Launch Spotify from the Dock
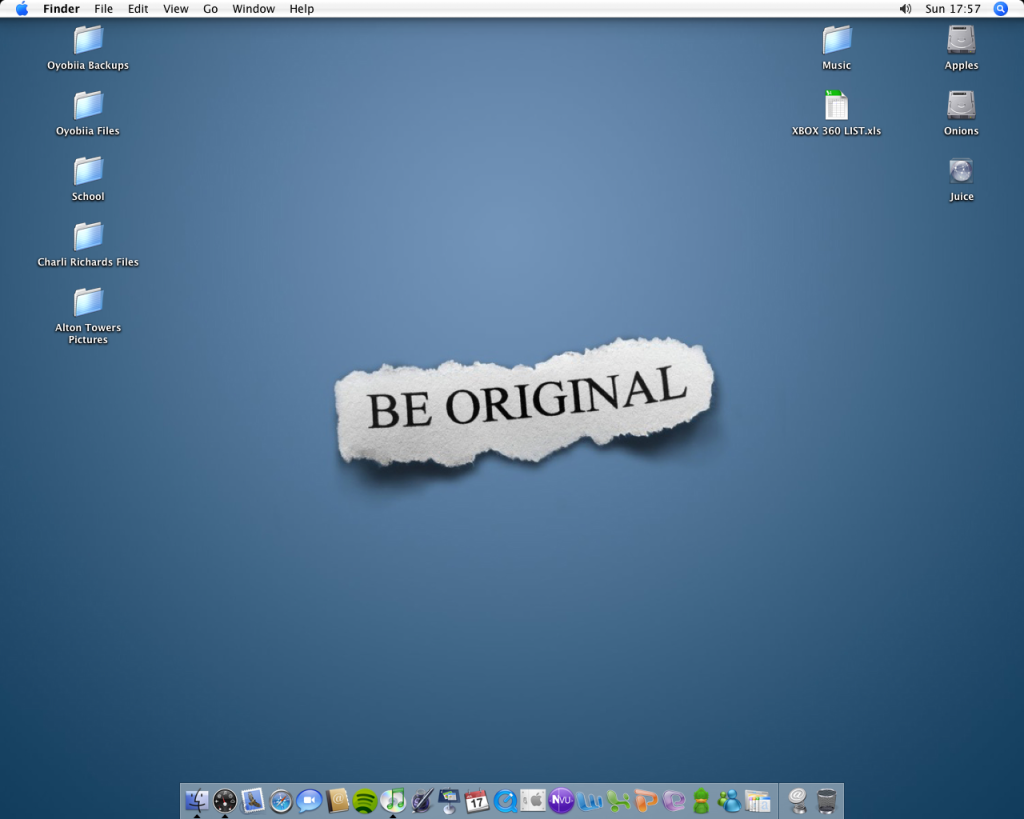Image resolution: width=1024 pixels, height=819 pixels. (365, 801)
